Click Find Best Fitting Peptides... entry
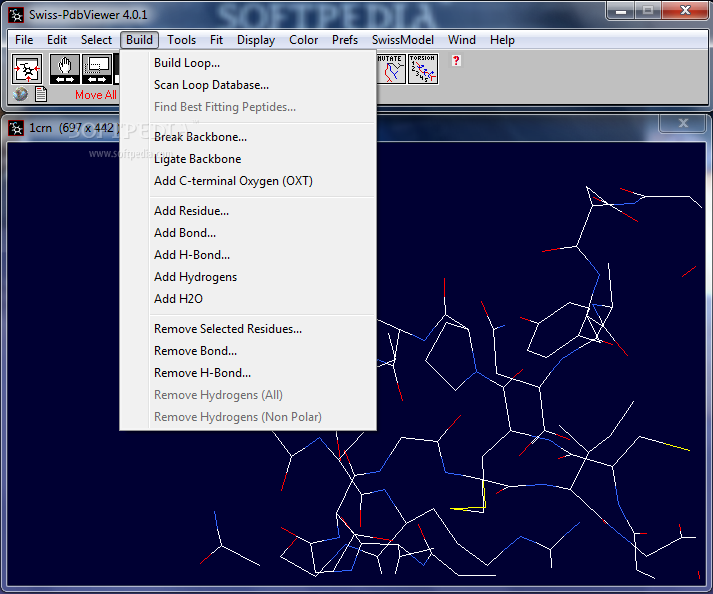 pos(248,107)
